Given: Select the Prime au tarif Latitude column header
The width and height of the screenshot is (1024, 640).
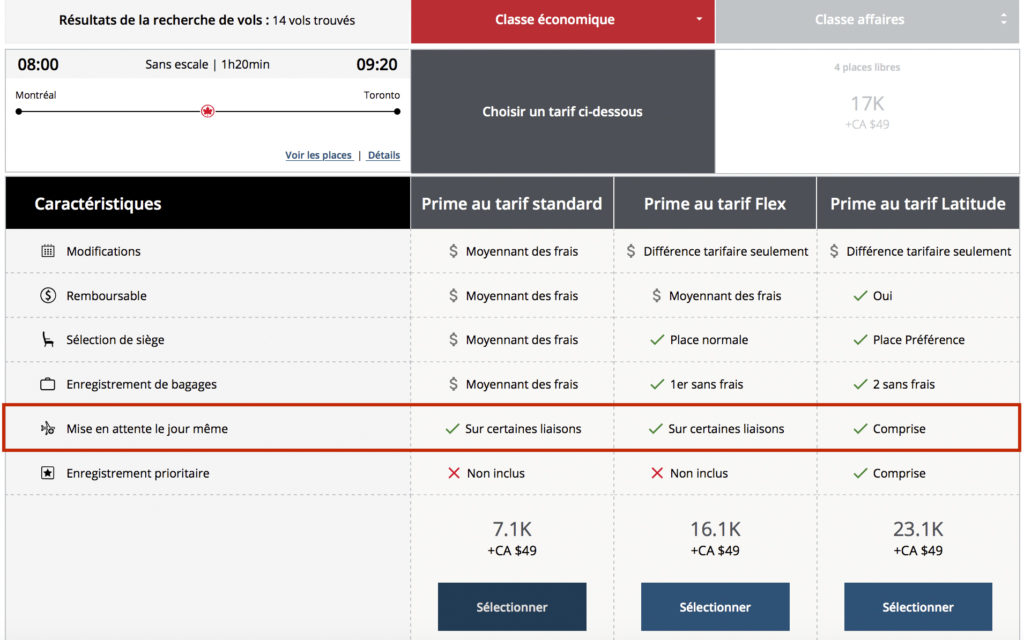Looking at the screenshot, I should (918, 204).
